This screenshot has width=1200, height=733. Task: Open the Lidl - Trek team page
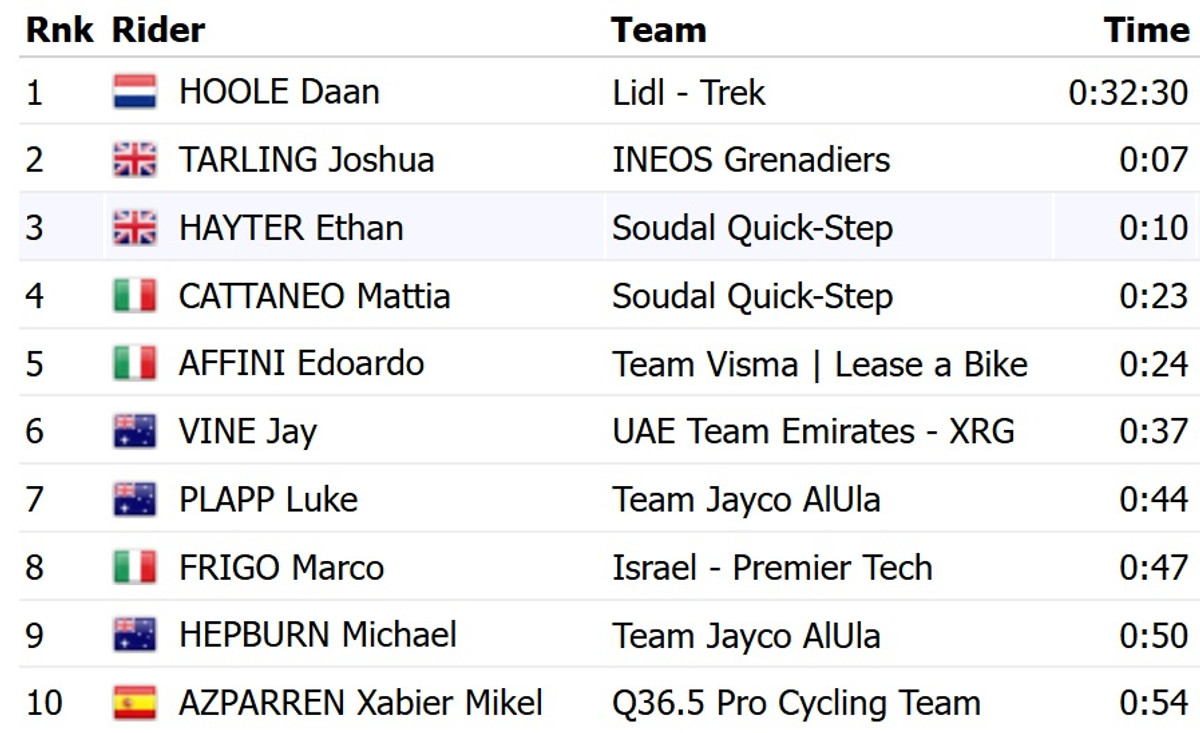click(688, 92)
